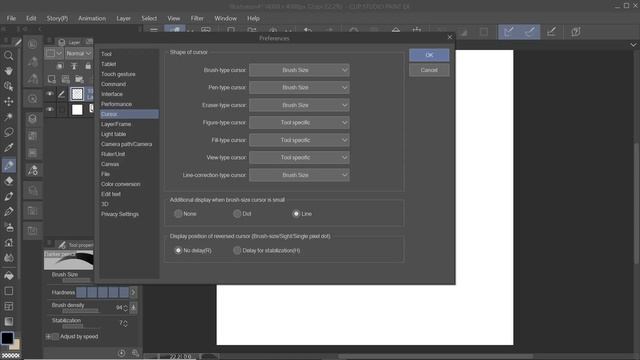
Task: Hide the top selected layer eye
Action: pos(50,94)
